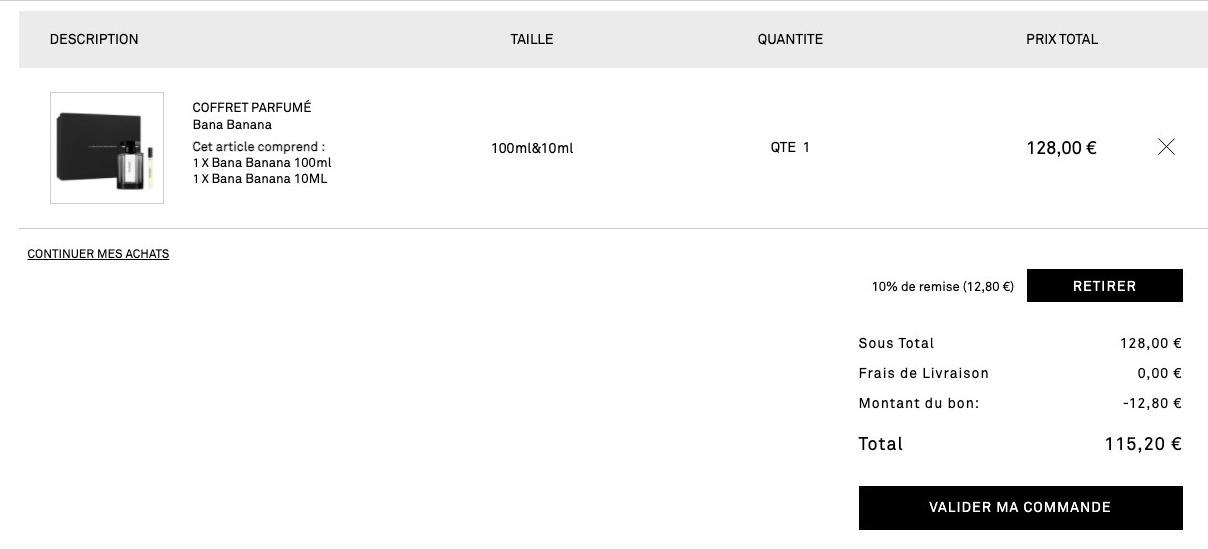Click the PRIX TOTAL column header
This screenshot has height=549, width=1208.
coord(1062,39)
